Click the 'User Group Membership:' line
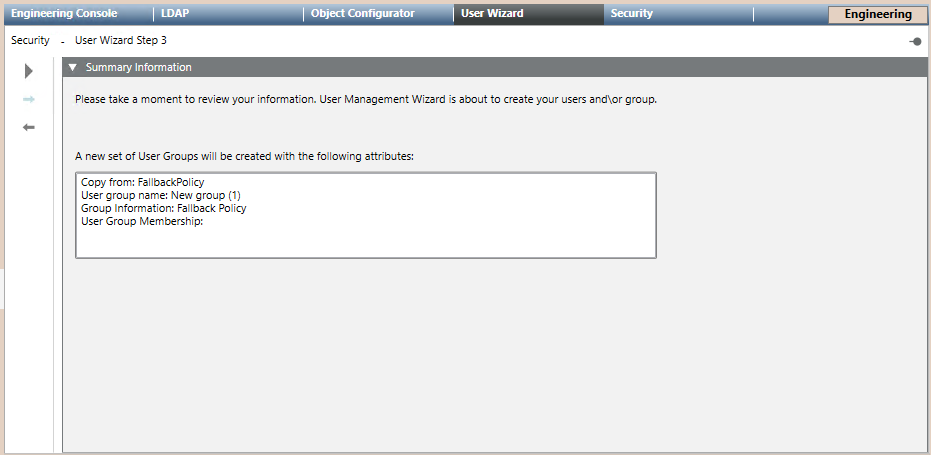Image resolution: width=931 pixels, height=455 pixels. 142,222
